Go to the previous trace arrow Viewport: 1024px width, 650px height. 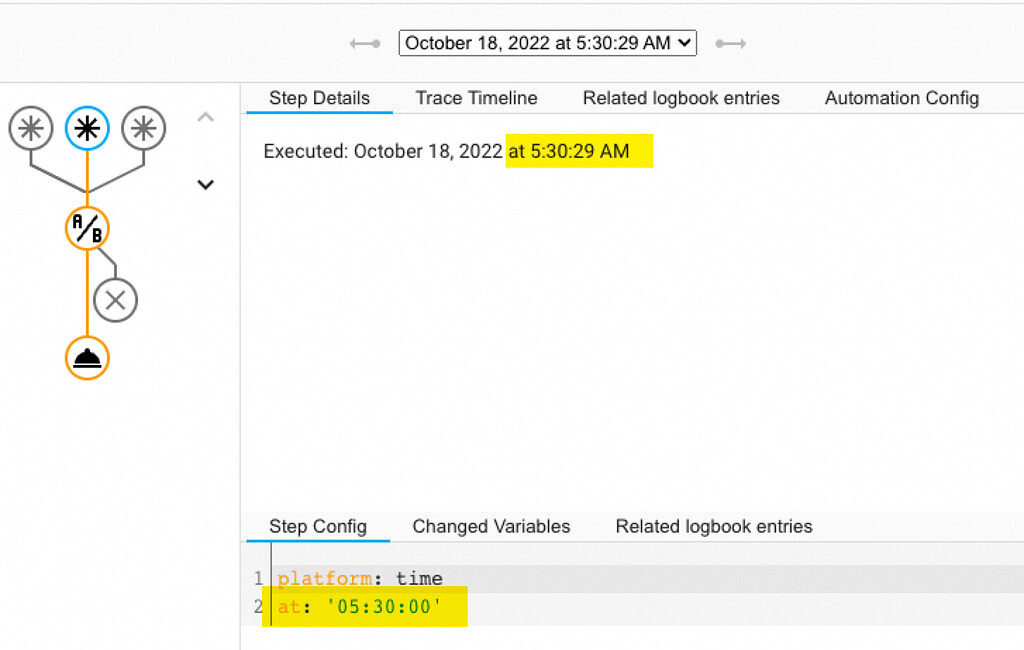[x=364, y=43]
